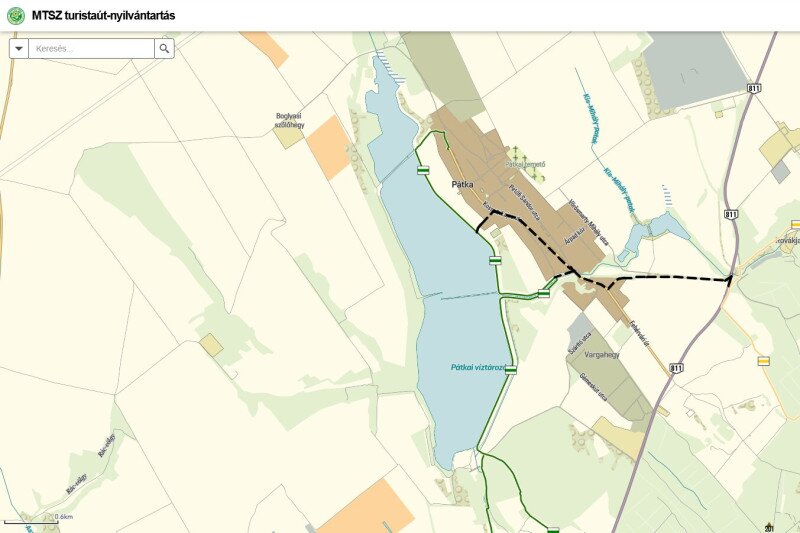Click the Pátkai víztározó reservoir label
This screenshot has height=533, width=800.
pos(478,367)
